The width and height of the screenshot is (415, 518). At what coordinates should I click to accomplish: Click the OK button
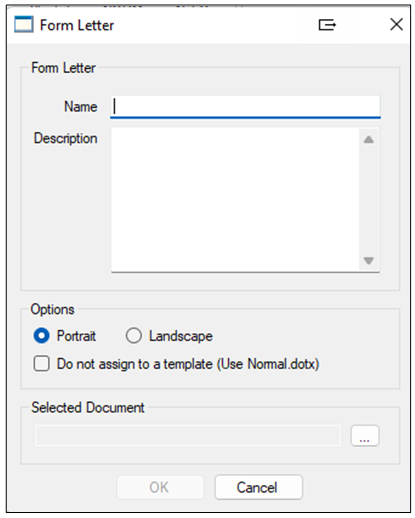pyautogui.click(x=160, y=487)
